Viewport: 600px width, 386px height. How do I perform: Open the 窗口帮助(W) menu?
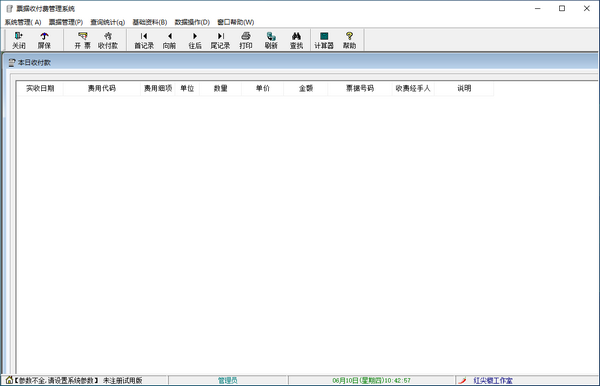click(236, 22)
